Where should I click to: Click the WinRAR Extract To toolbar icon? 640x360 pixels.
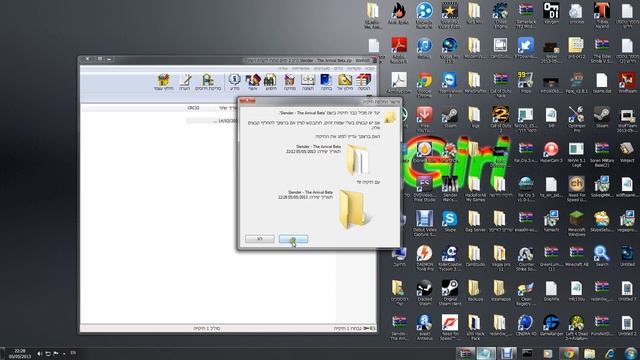(x=345, y=82)
